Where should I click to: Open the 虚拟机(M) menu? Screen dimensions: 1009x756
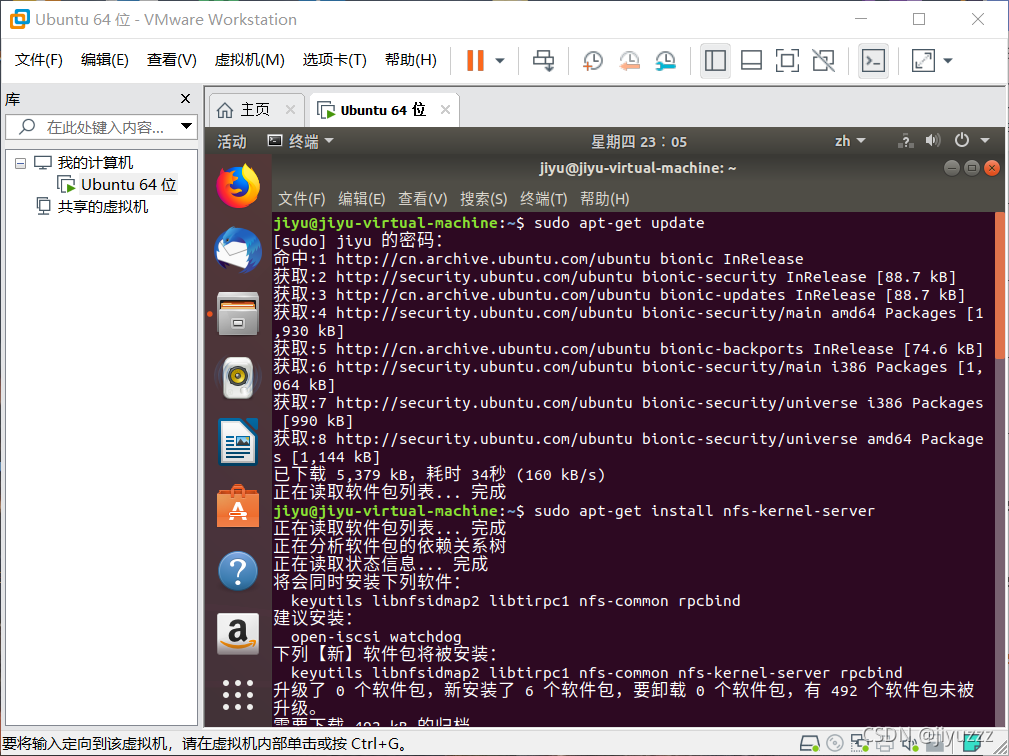pos(249,60)
